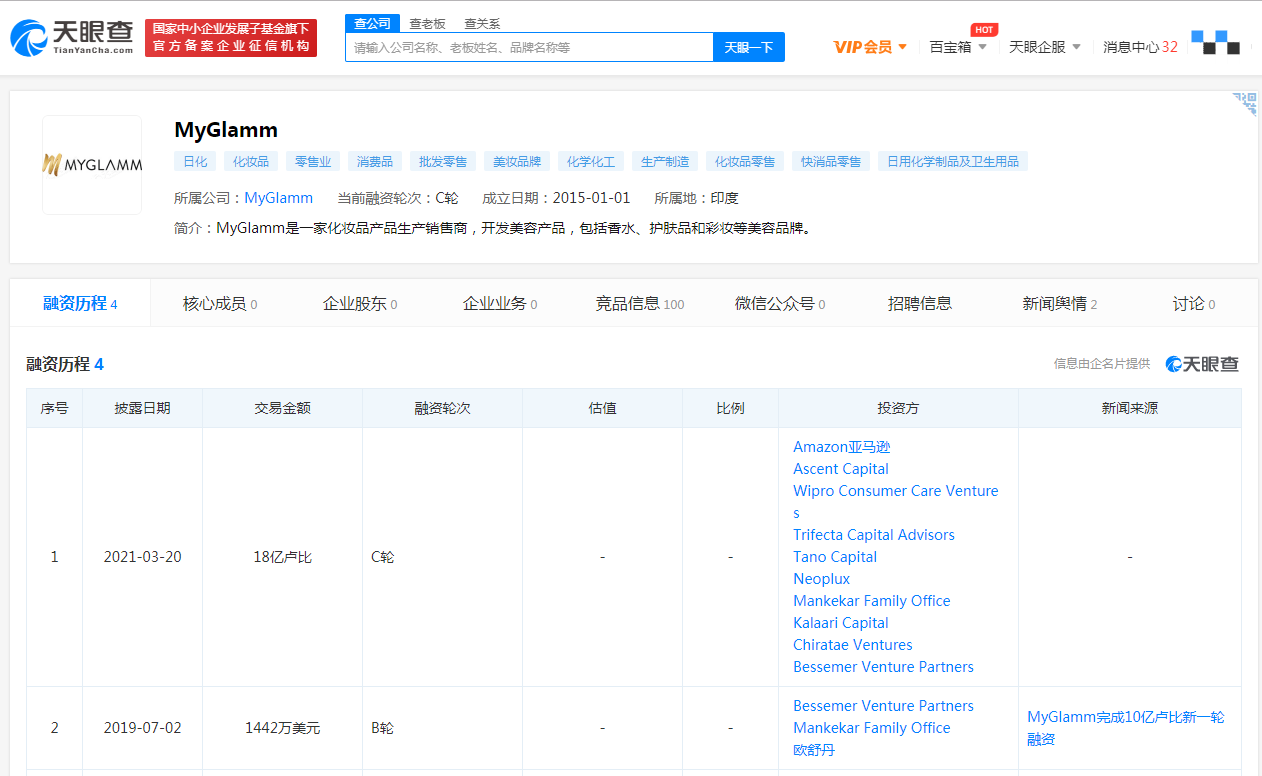Open the 所属公司 MyGlamm link

coord(279,198)
